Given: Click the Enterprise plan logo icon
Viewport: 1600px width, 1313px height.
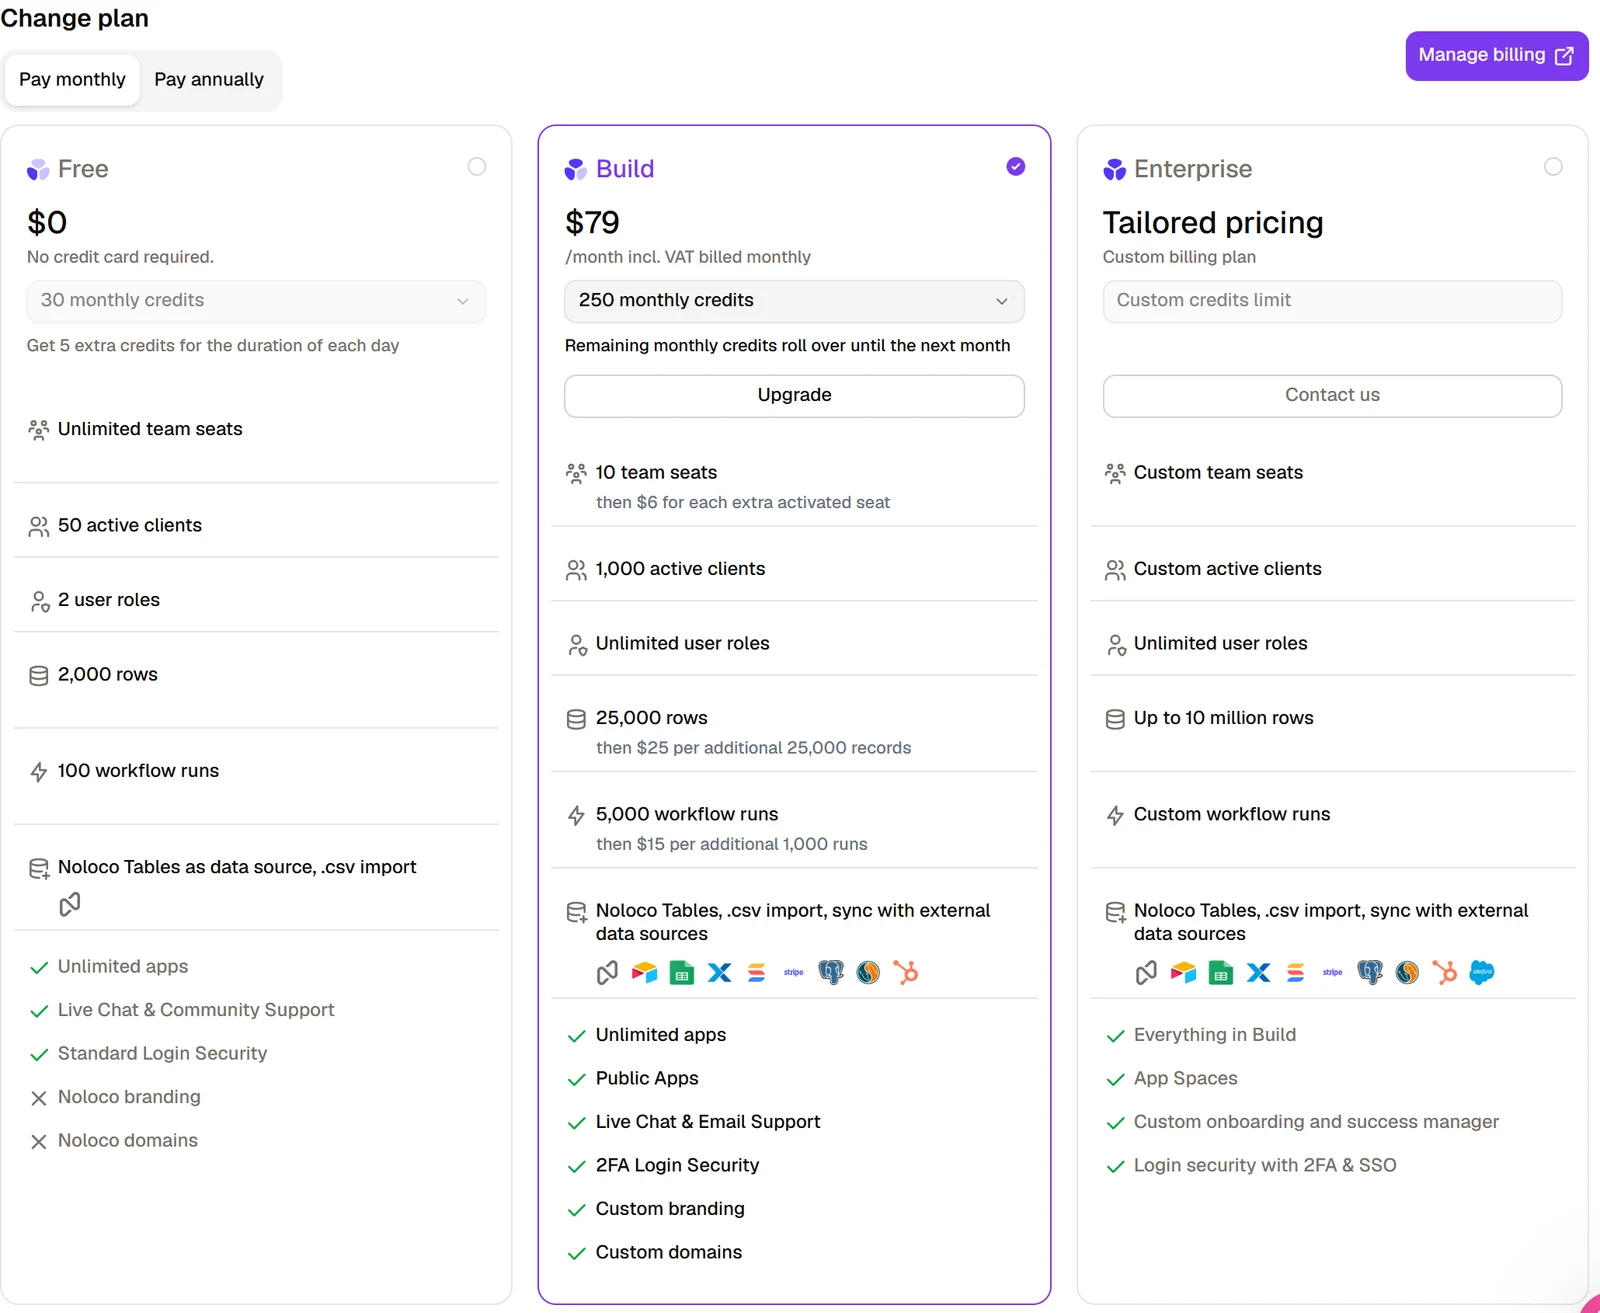Looking at the screenshot, I should (1114, 170).
